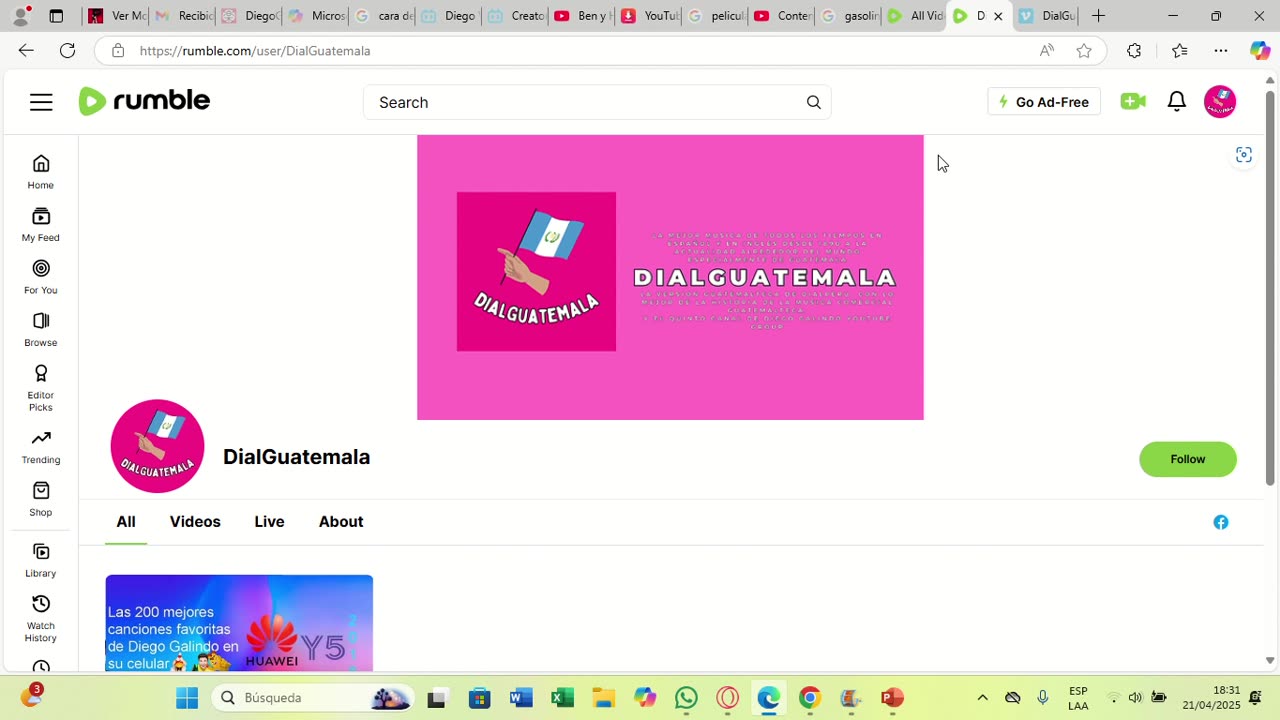The image size is (1280, 720).
Task: Open Editor Picks in sidebar
Action: [x=41, y=388]
